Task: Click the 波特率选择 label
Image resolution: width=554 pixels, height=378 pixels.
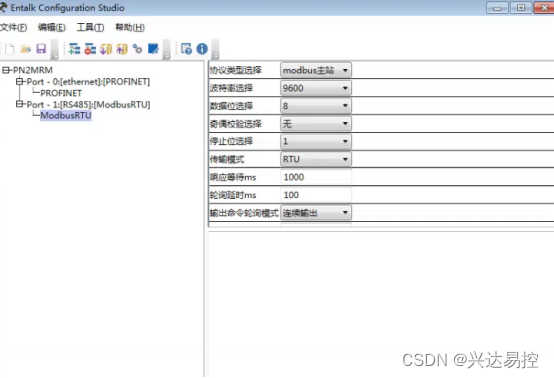Action: (231, 88)
